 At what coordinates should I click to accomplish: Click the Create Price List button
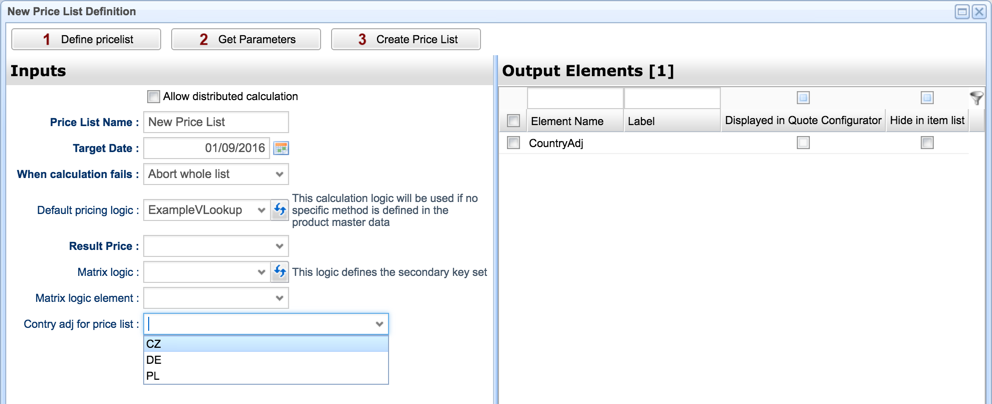click(x=406, y=40)
